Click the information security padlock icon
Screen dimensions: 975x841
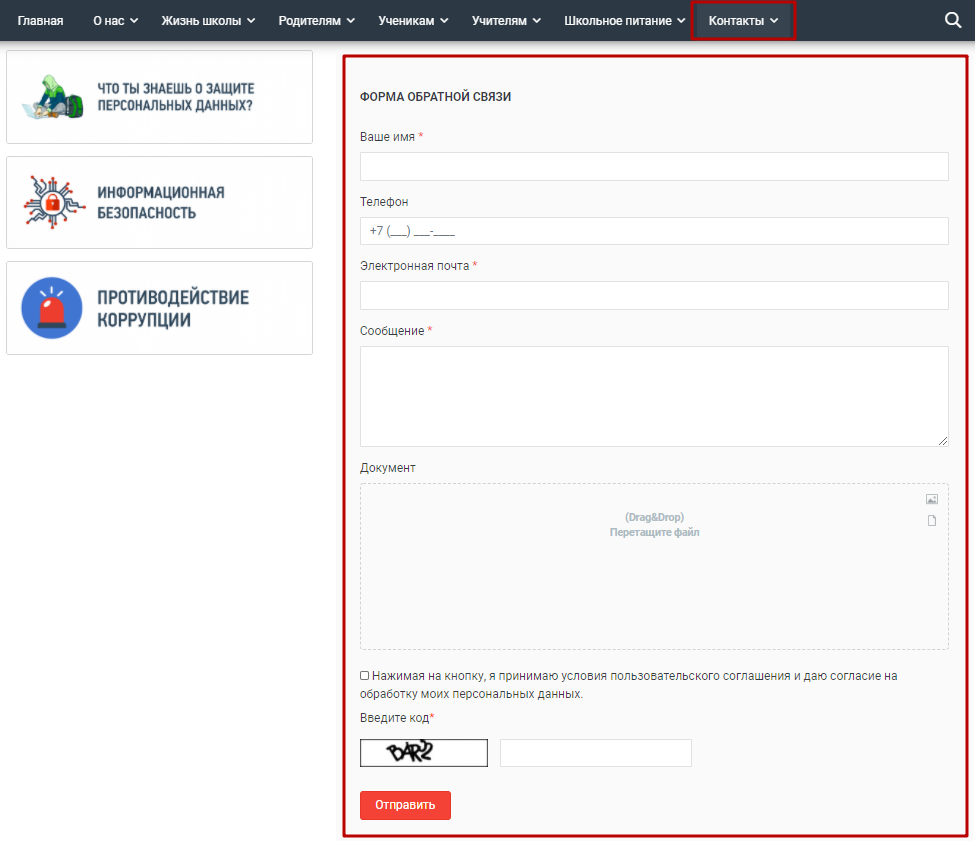pyautogui.click(x=49, y=202)
